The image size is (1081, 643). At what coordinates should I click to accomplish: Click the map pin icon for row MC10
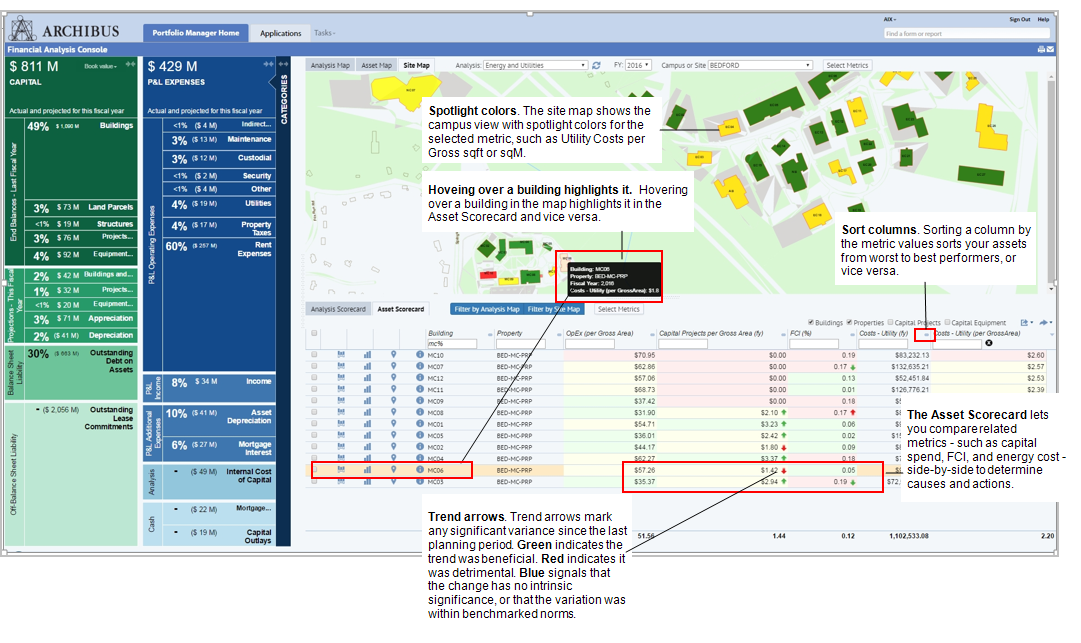pyautogui.click(x=394, y=355)
